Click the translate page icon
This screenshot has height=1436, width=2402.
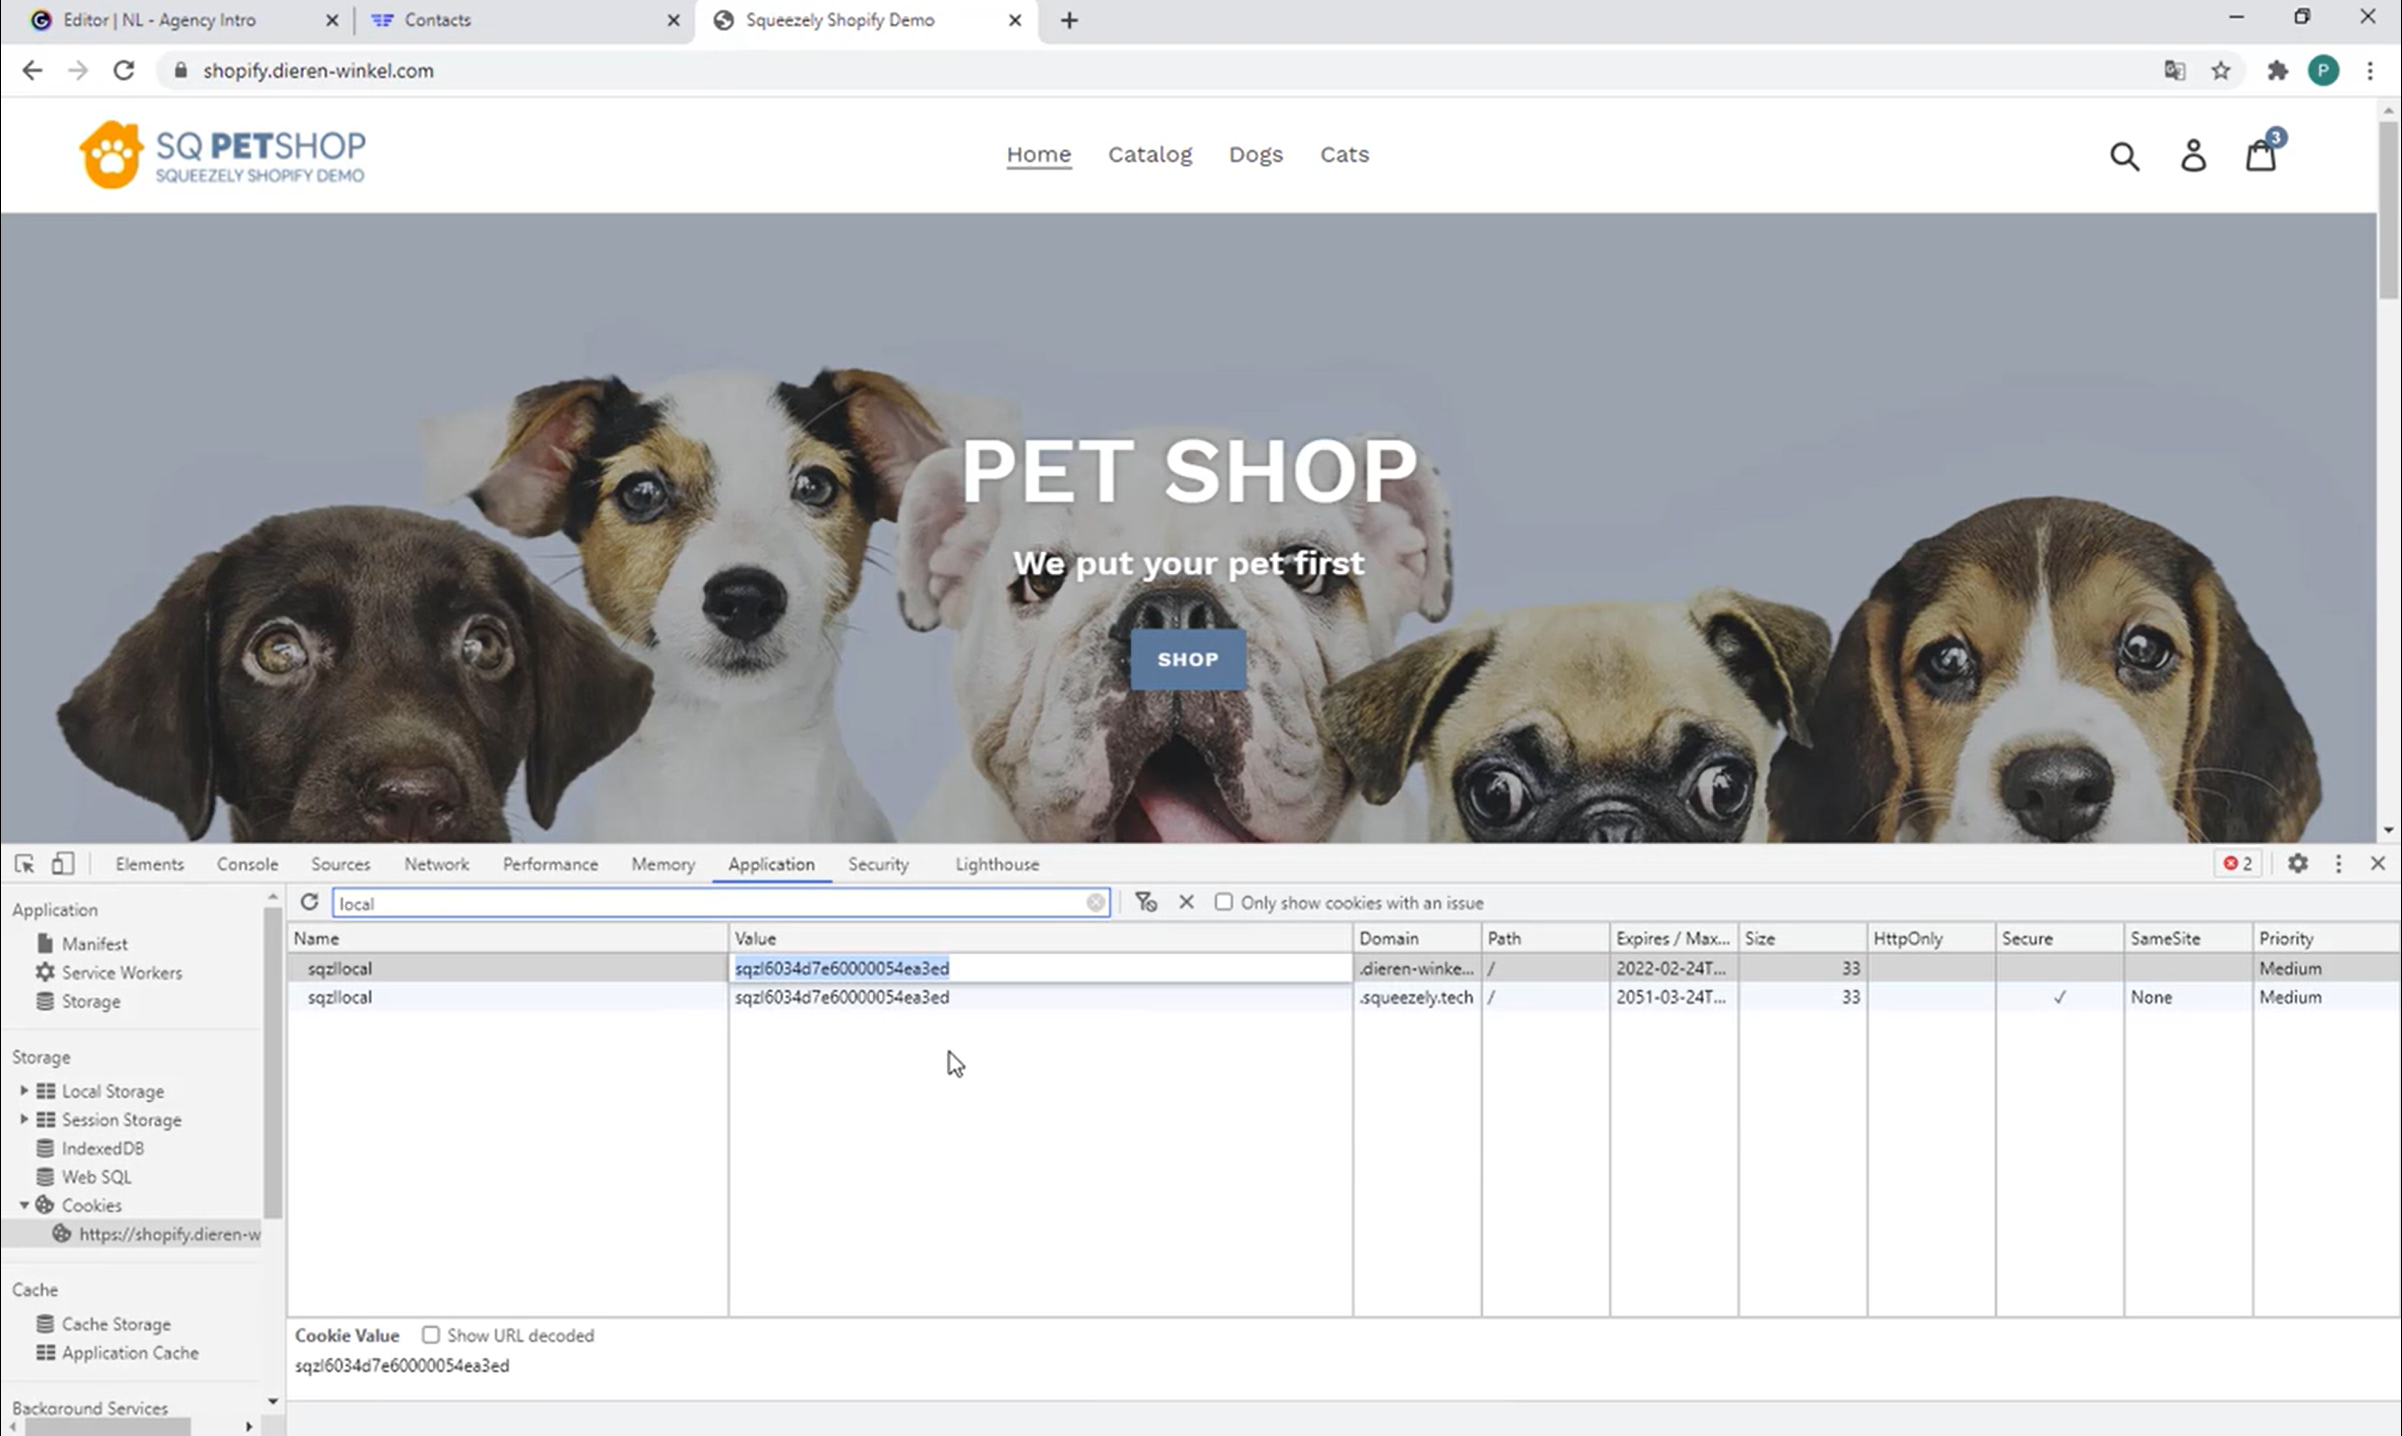point(2174,70)
